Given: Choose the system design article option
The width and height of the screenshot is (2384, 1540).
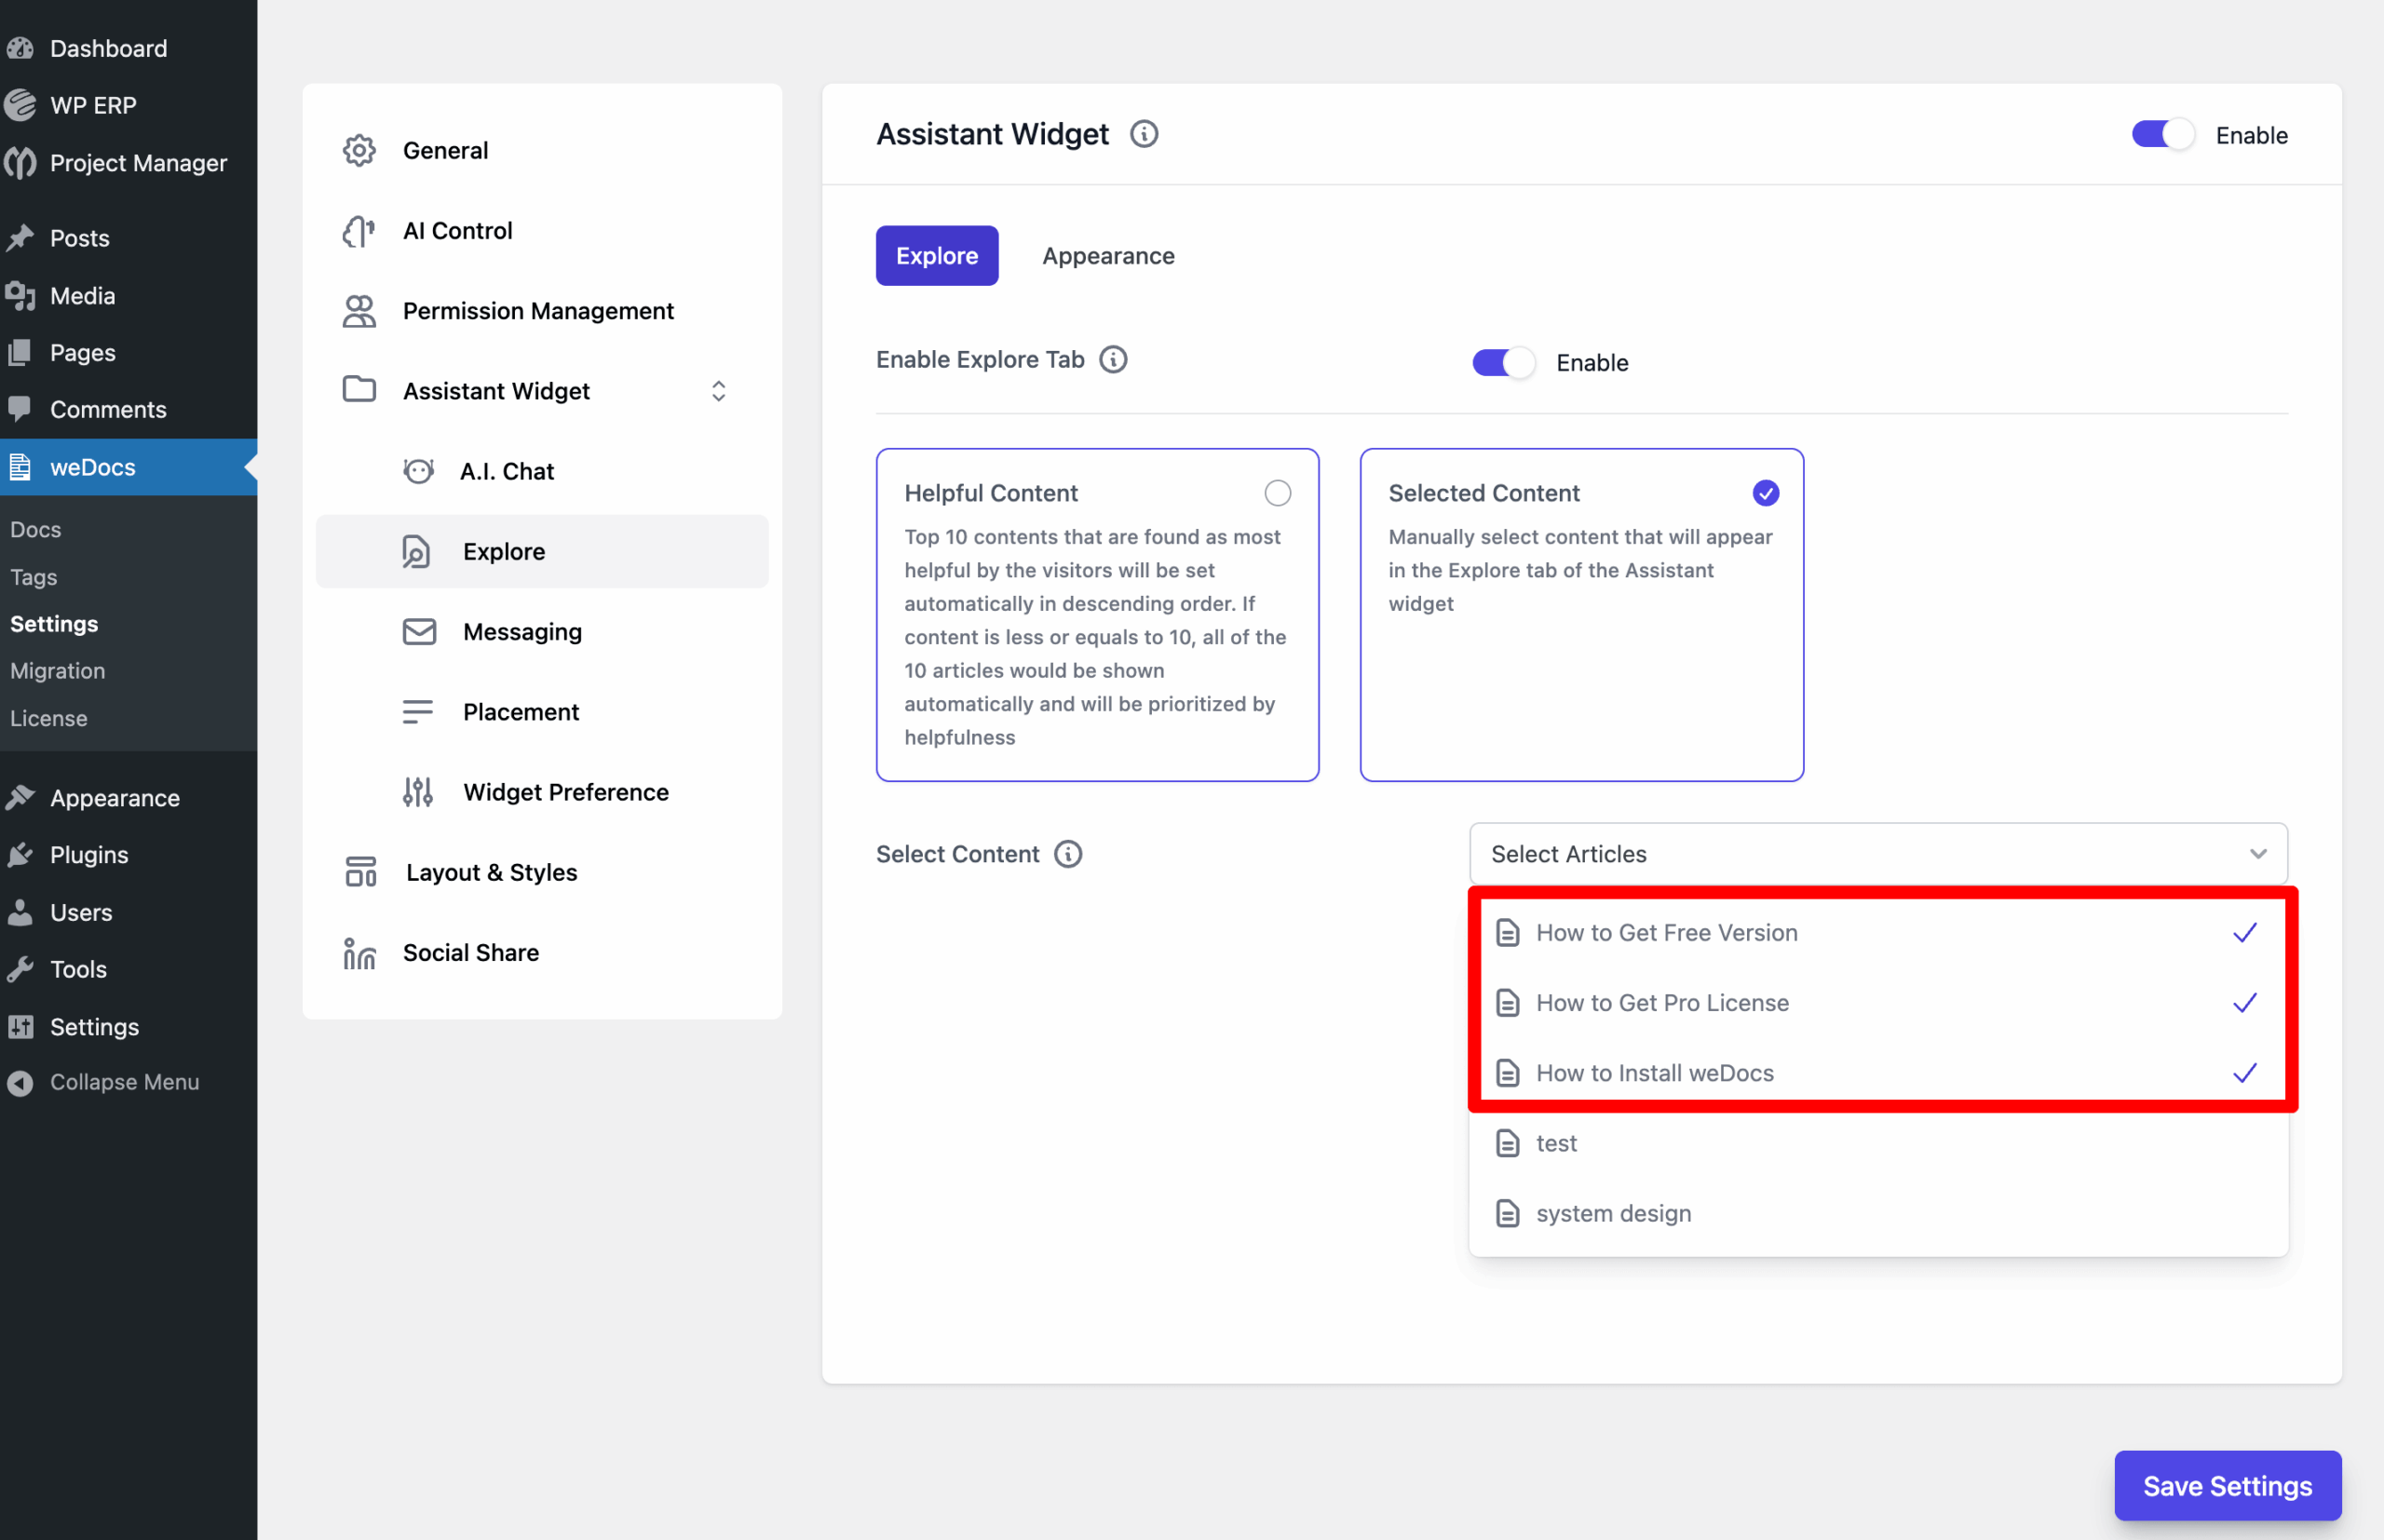Looking at the screenshot, I should click(1613, 1213).
